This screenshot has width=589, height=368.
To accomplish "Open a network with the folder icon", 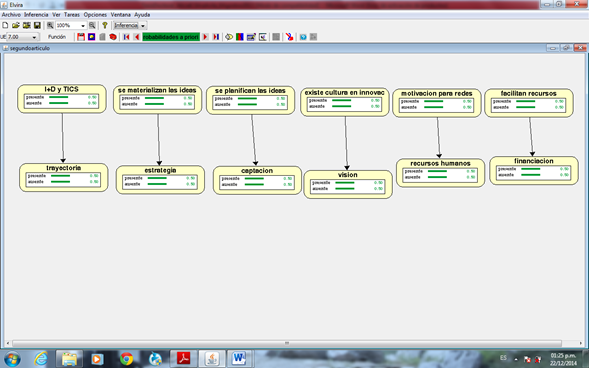I will [x=16, y=25].
